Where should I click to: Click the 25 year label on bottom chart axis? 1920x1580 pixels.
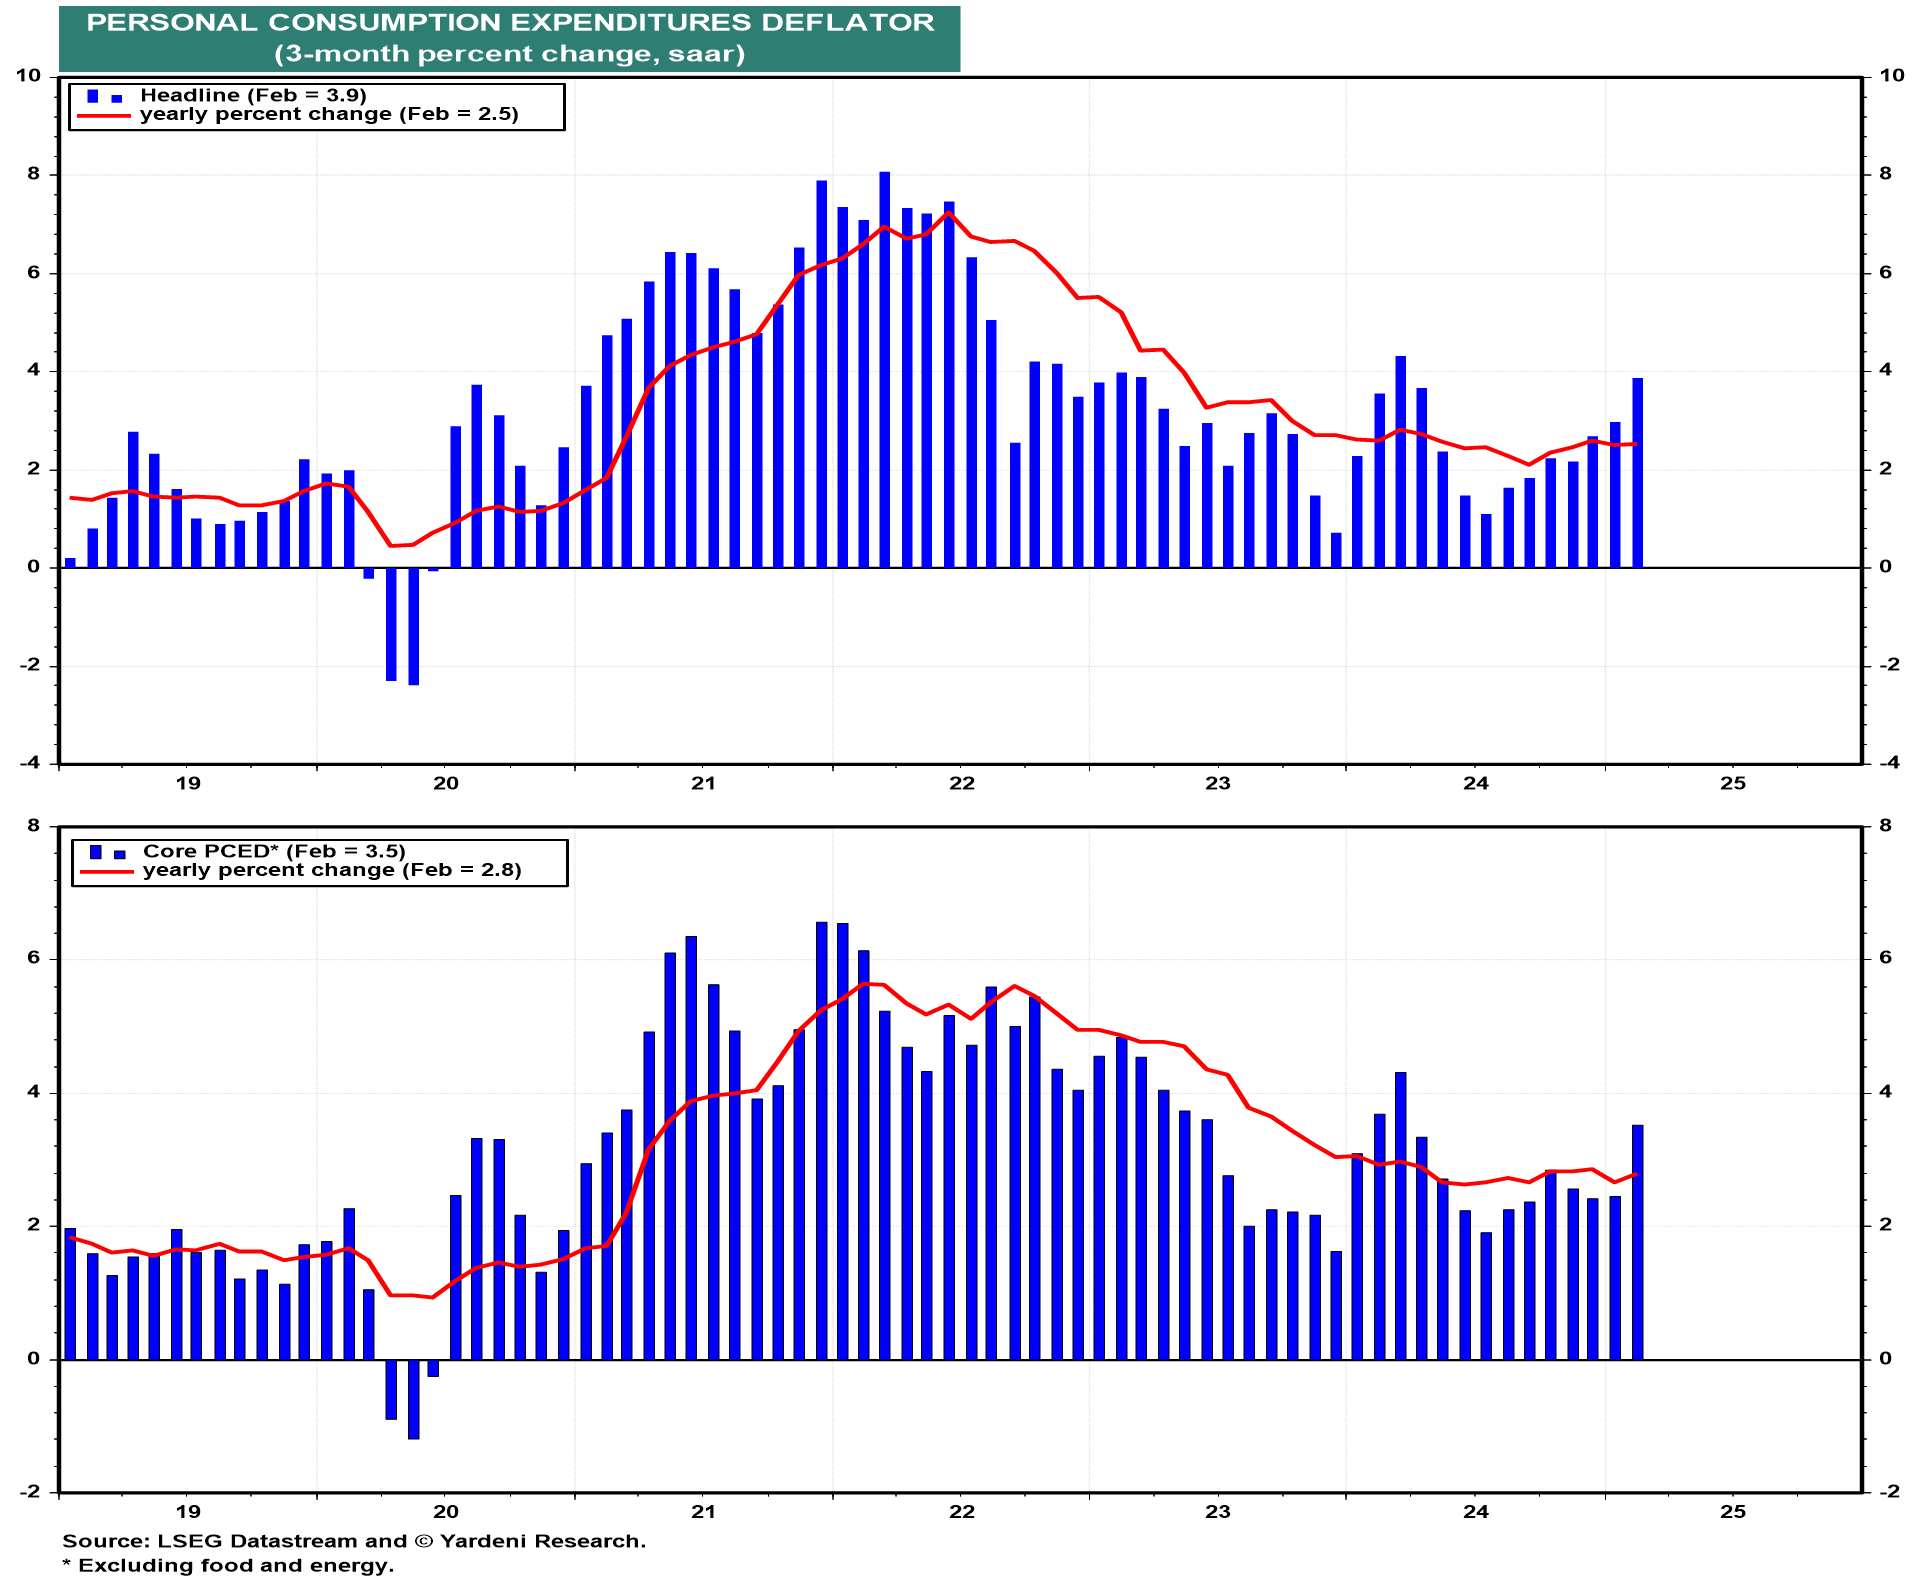(1733, 1512)
